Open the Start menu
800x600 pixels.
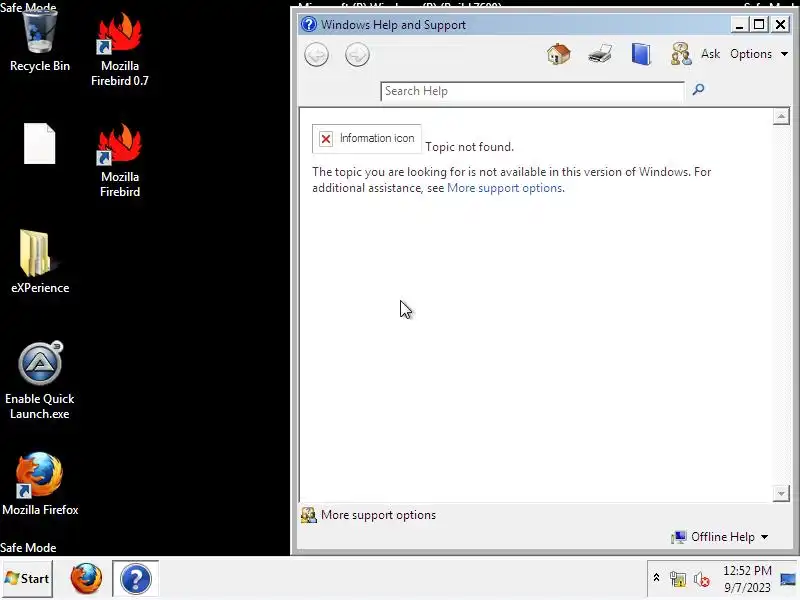(x=27, y=579)
